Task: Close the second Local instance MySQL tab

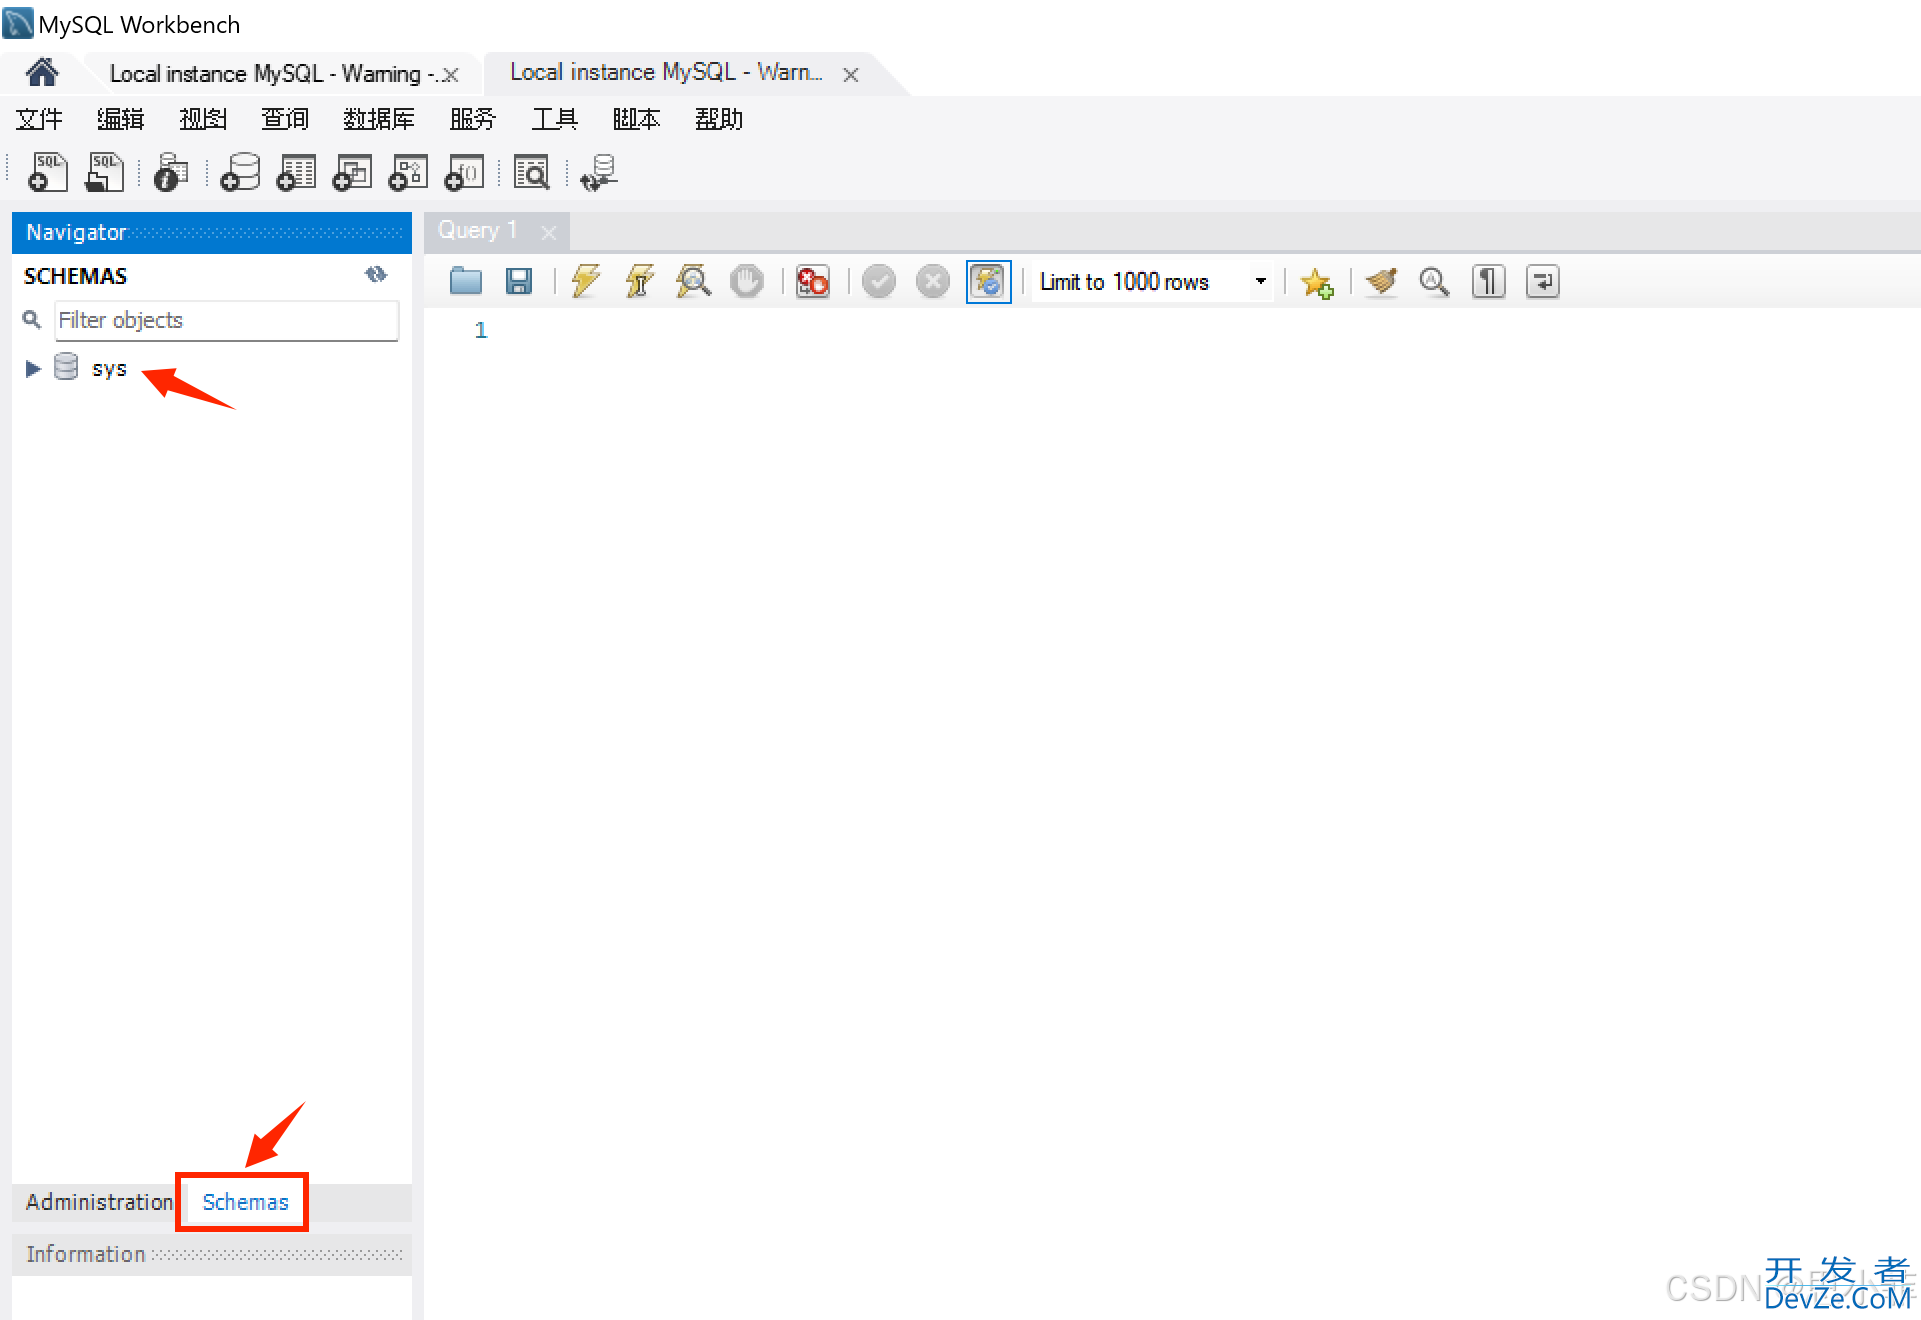Action: [x=850, y=74]
